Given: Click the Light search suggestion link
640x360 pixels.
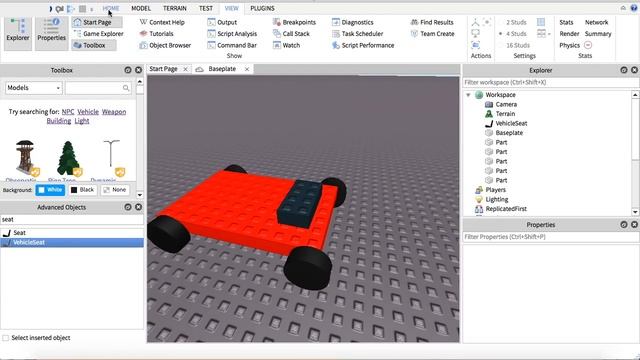Looking at the screenshot, I should point(82,121).
